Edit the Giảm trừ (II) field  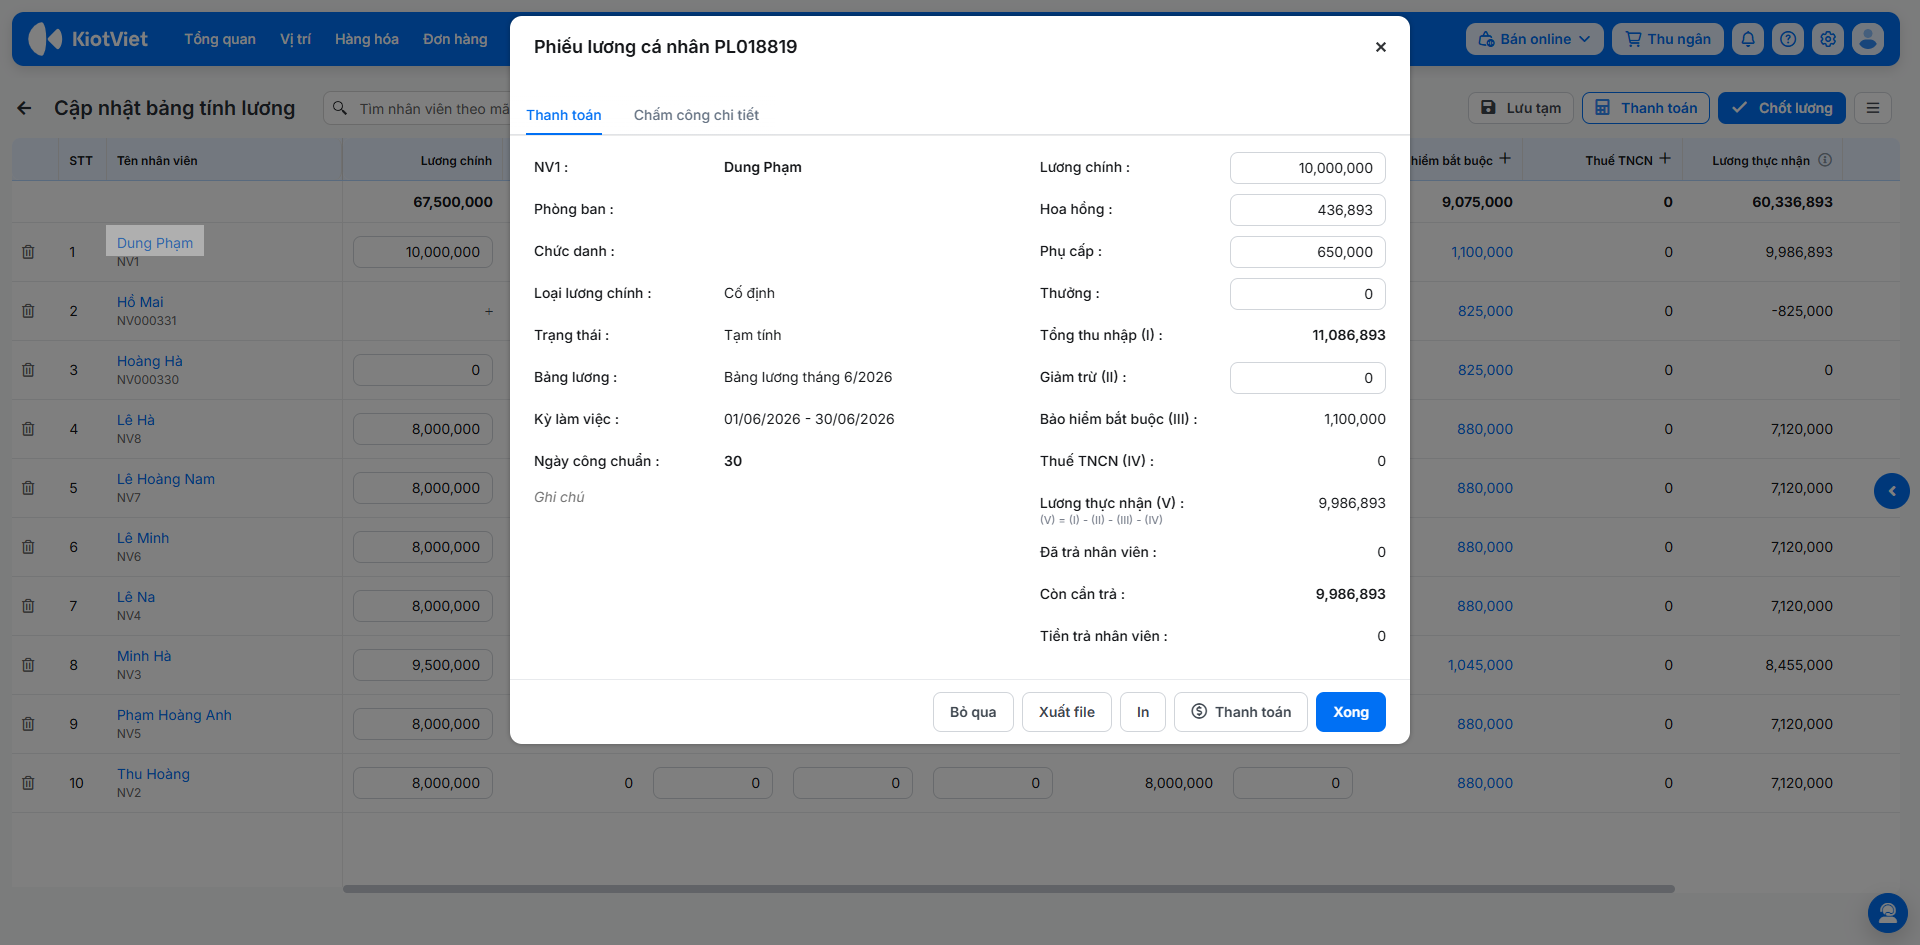[x=1308, y=378]
